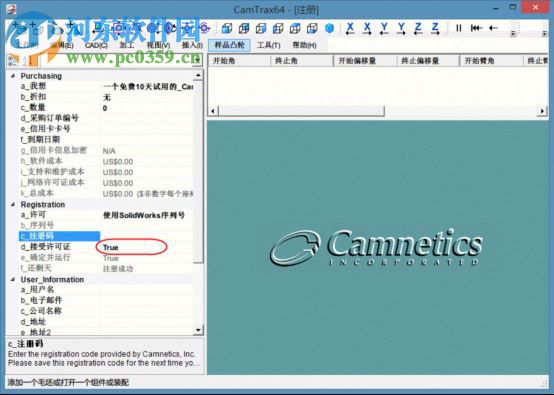Select the f_到期日期 row
This screenshot has height=395, width=554.
[106, 140]
